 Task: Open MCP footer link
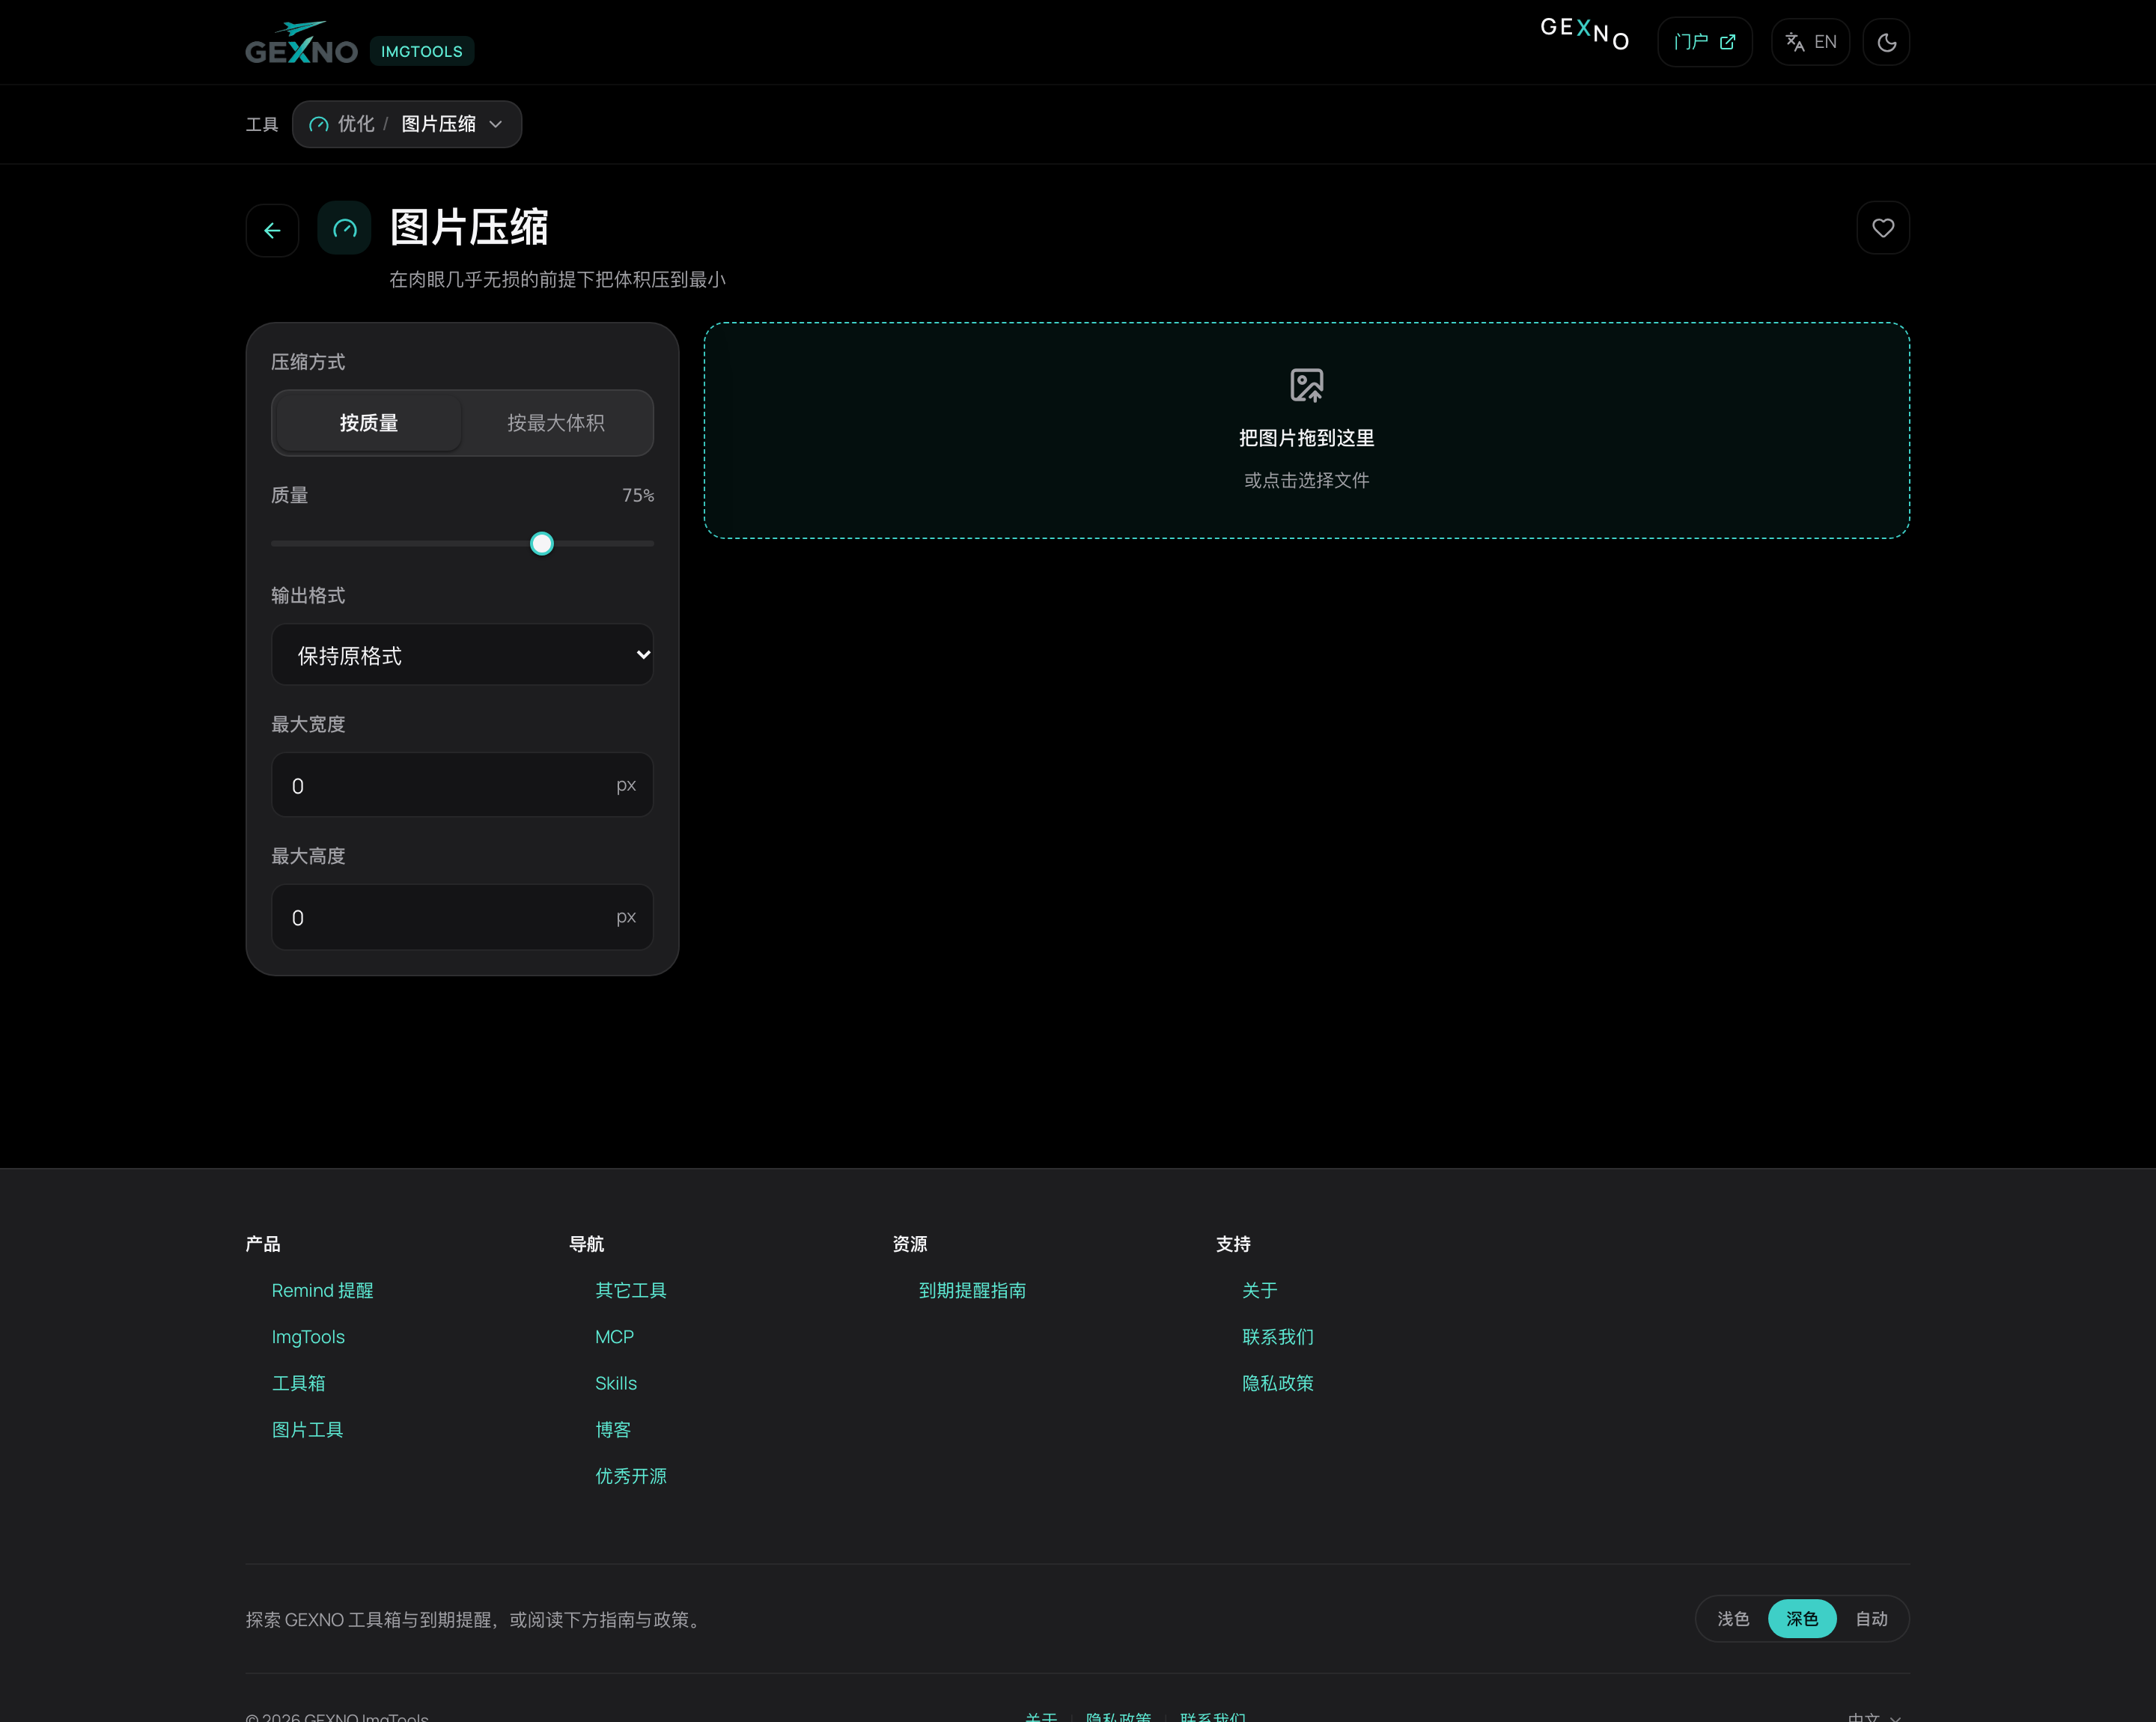614,1337
